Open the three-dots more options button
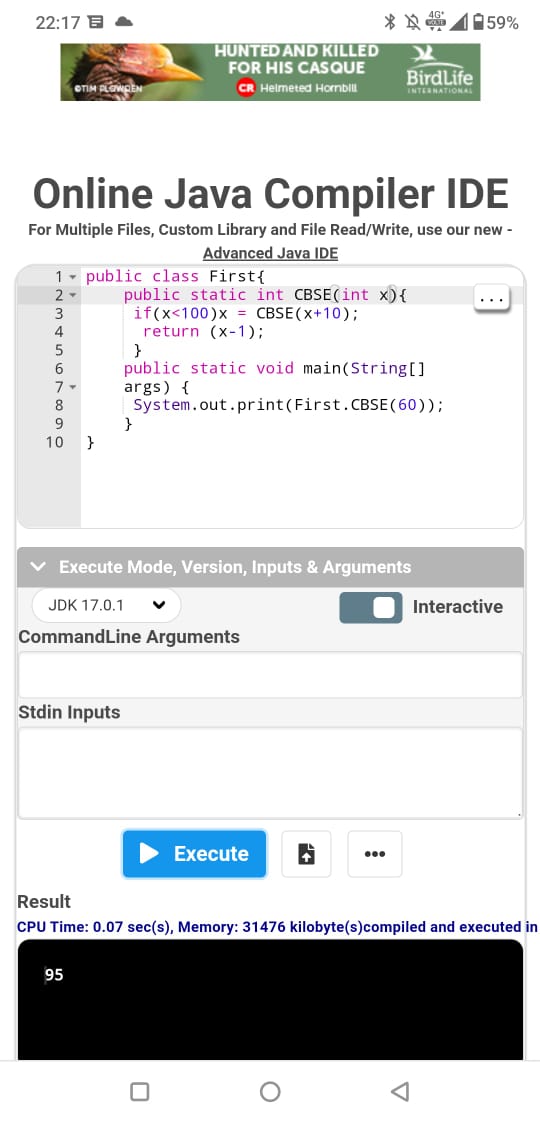Screen dimensions: 540x1123 375,854
